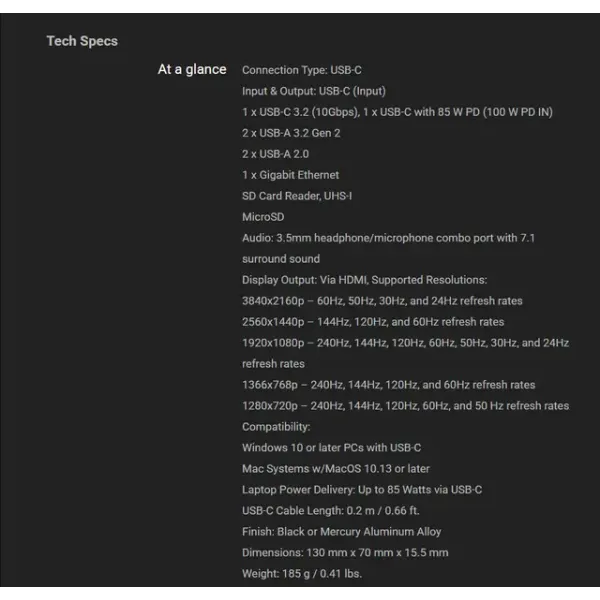600x600 pixels.
Task: Click the MicroSD spec line
Action: coord(263,217)
